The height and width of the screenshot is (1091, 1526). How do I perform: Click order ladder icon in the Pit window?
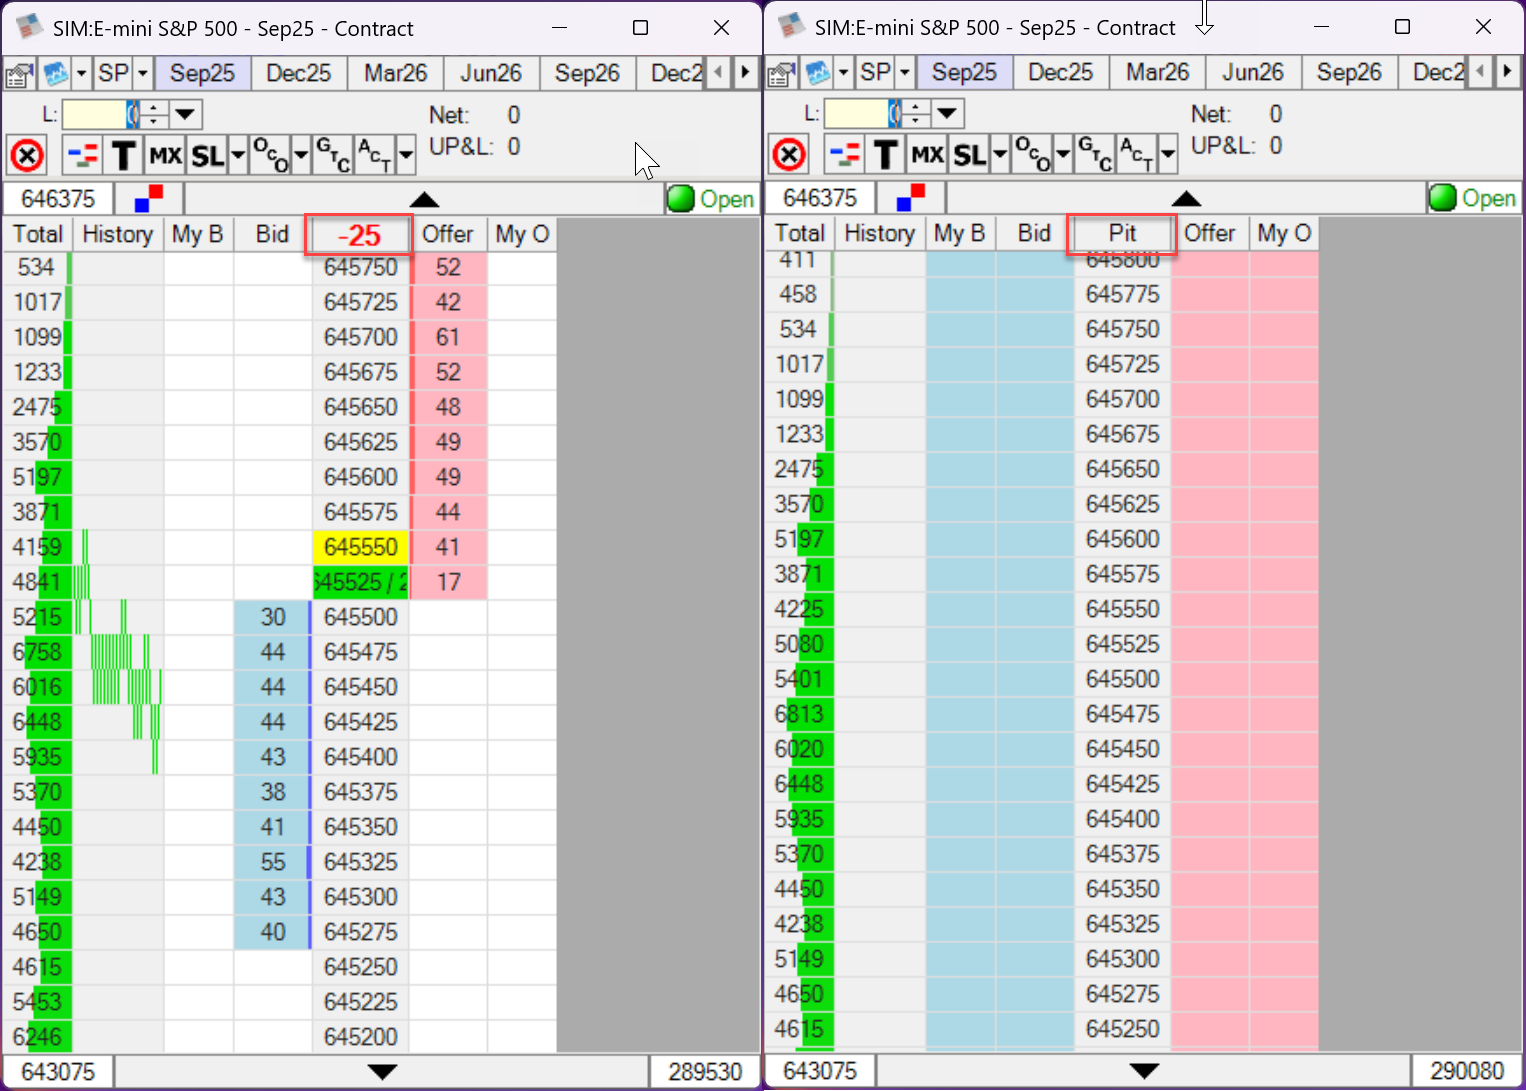tap(845, 155)
